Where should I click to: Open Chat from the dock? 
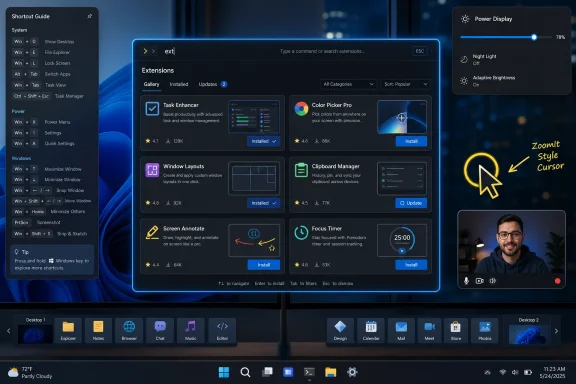point(160,330)
